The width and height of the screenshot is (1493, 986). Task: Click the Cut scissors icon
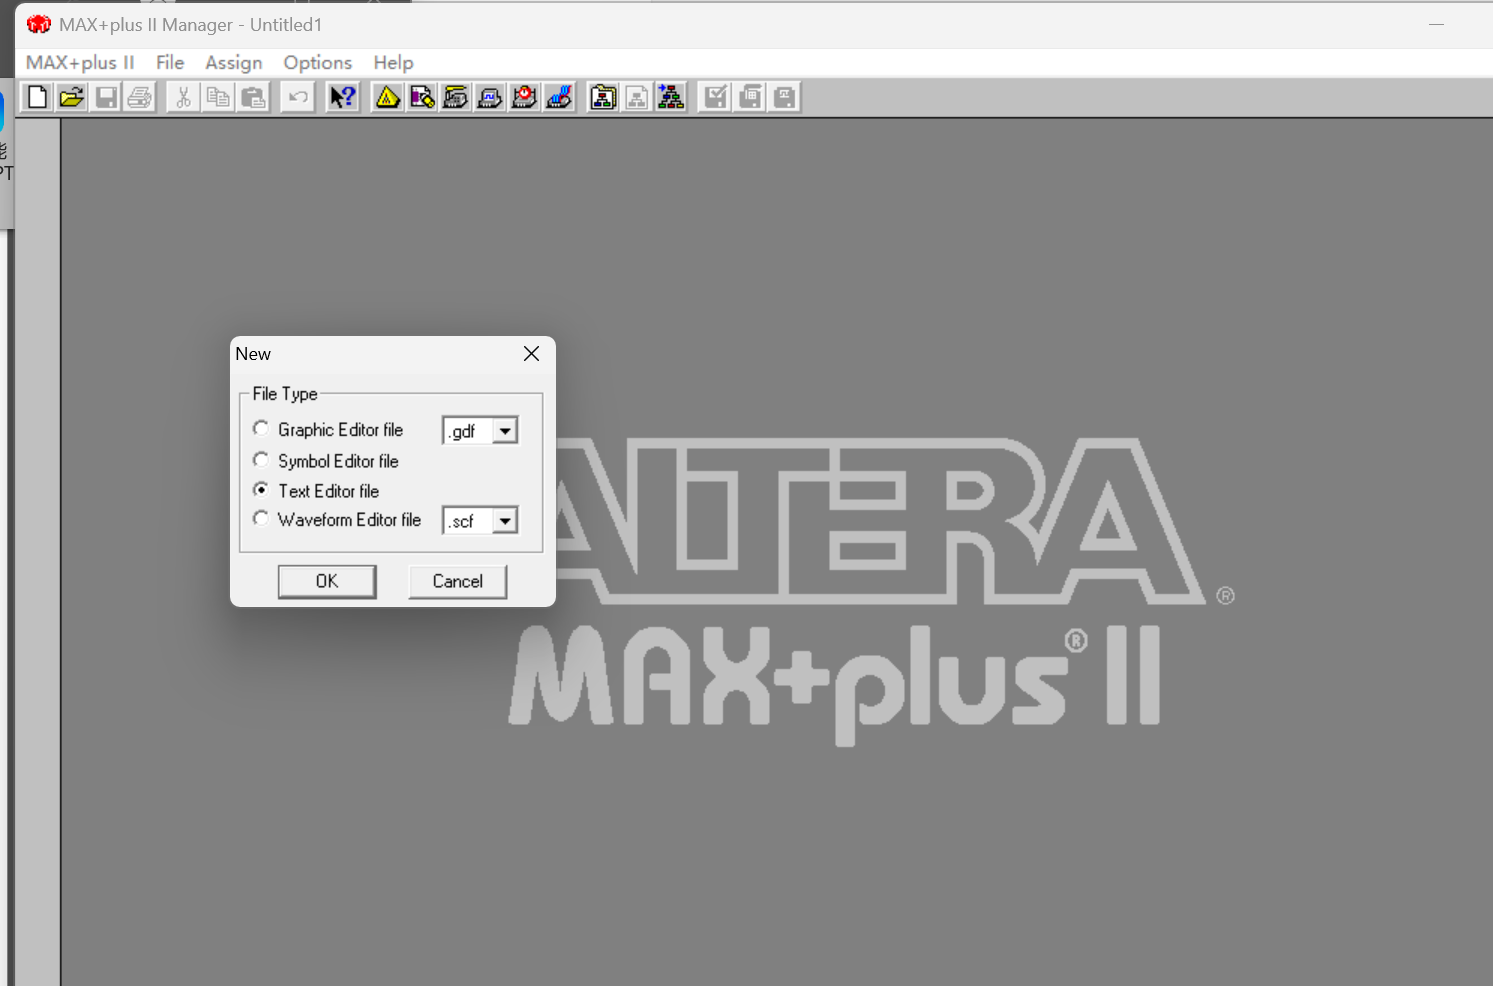tap(183, 97)
